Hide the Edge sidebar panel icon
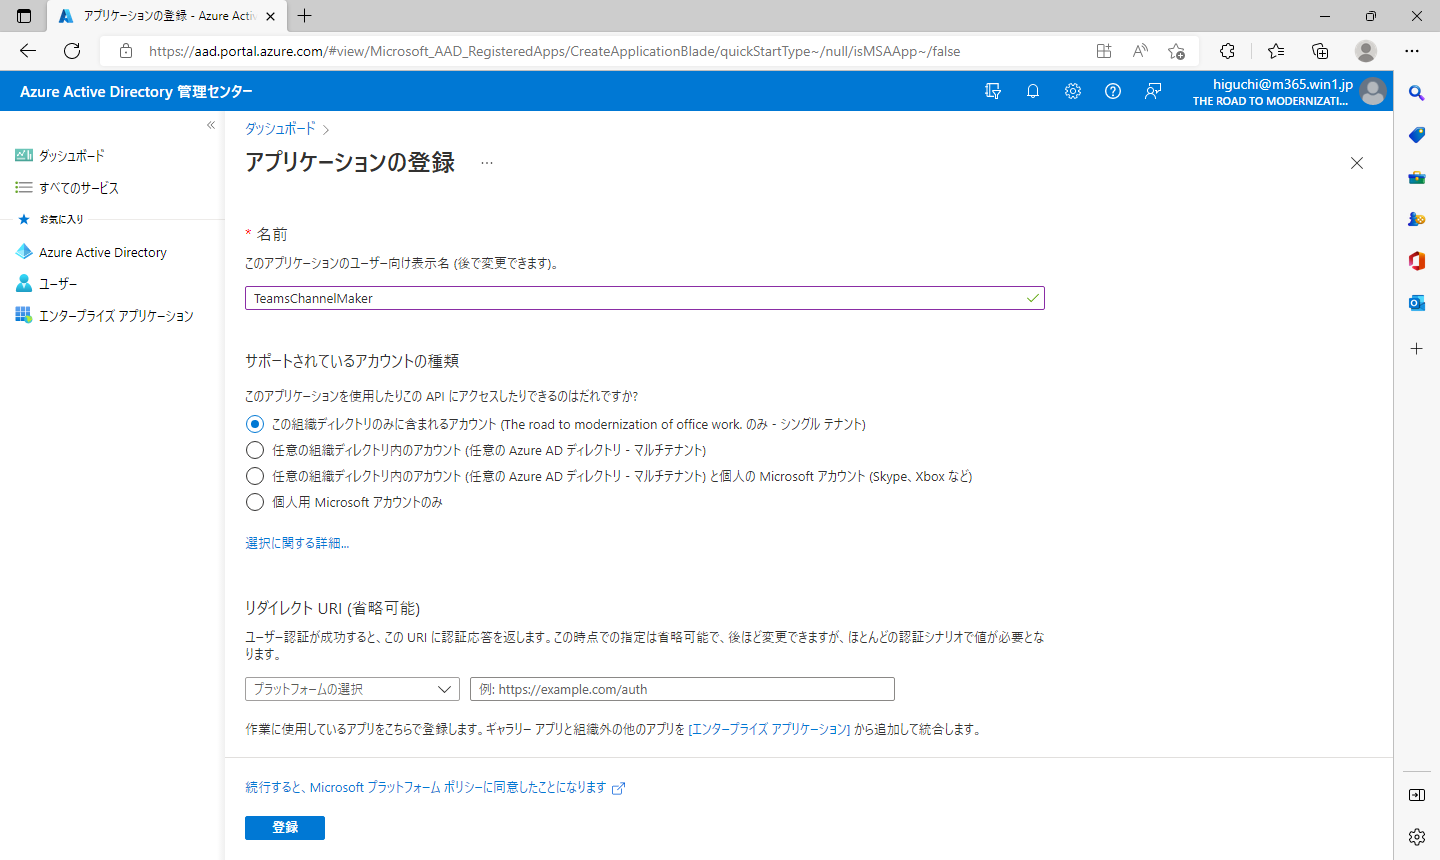Viewport: 1440px width, 860px height. tap(1417, 795)
